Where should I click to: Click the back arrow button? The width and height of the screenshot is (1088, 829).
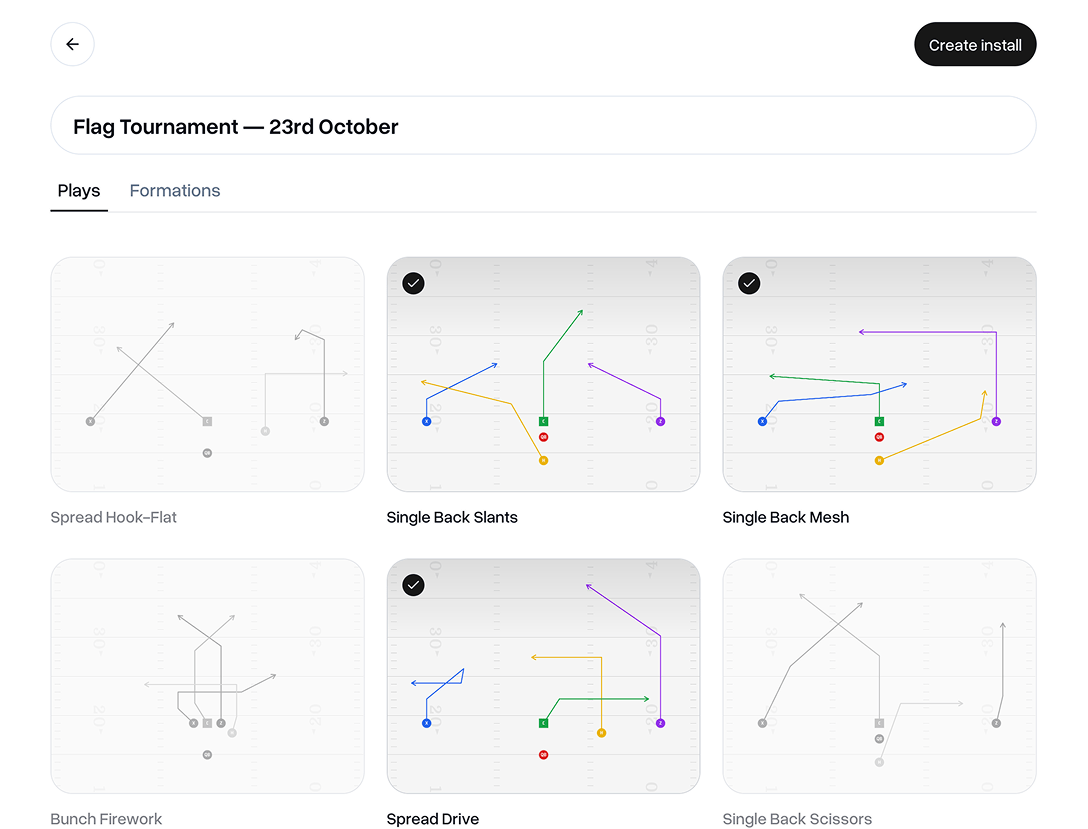pyautogui.click(x=72, y=45)
